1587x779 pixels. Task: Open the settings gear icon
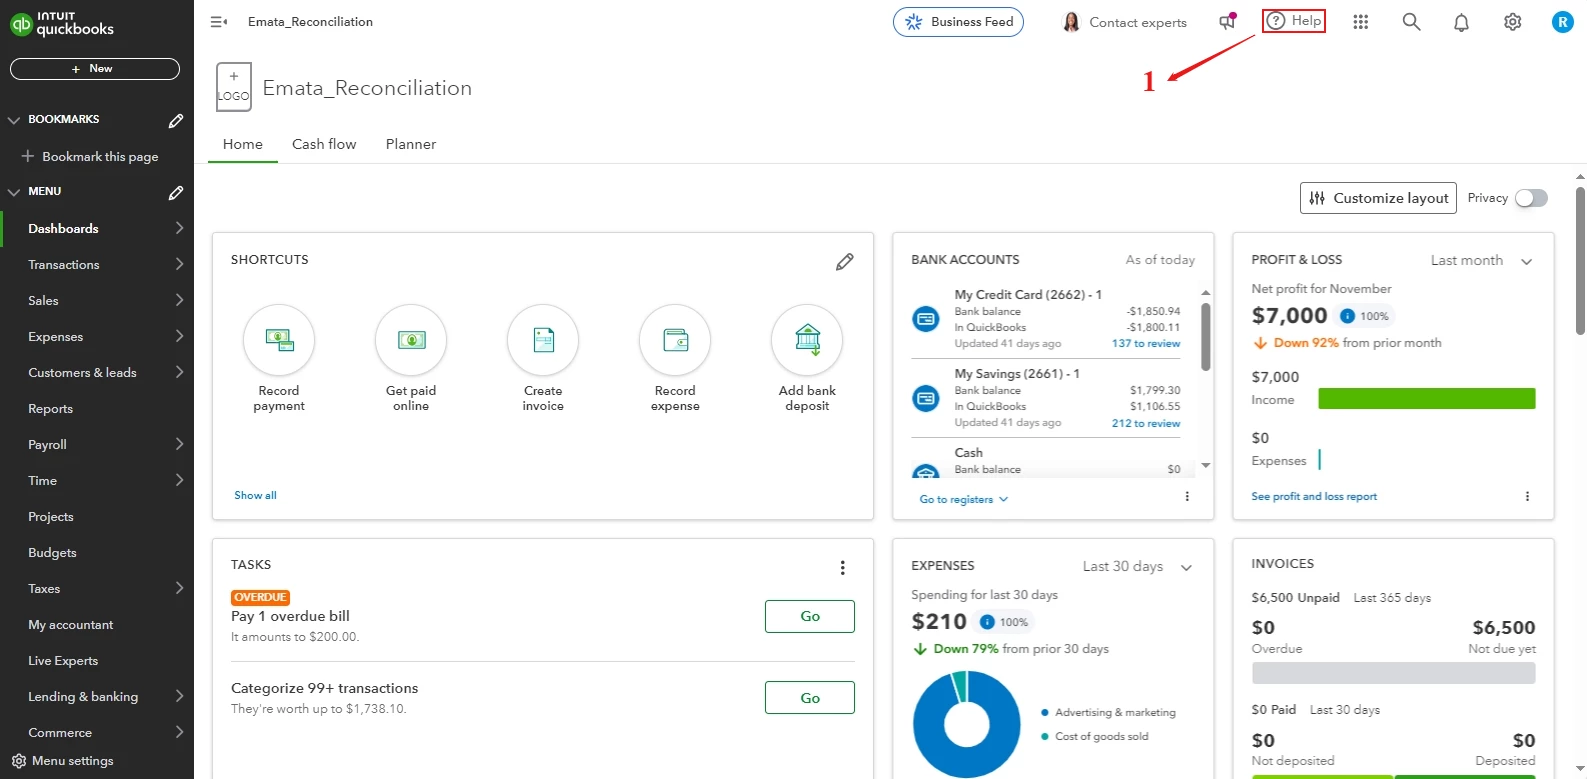click(1512, 22)
